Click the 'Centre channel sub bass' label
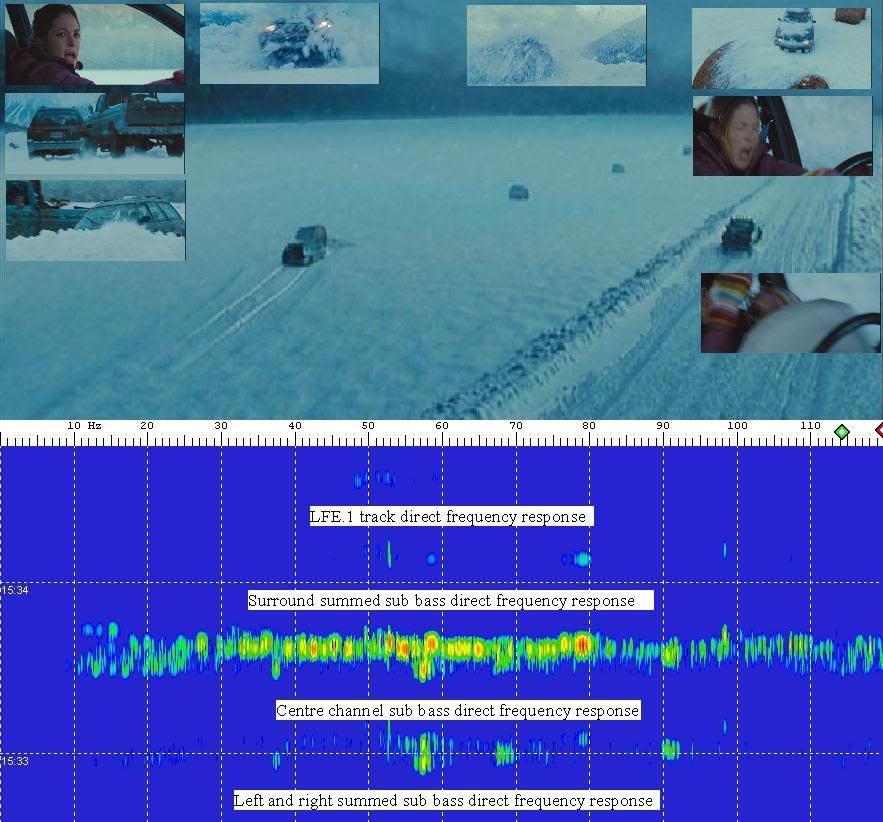The image size is (883, 822). click(x=457, y=711)
